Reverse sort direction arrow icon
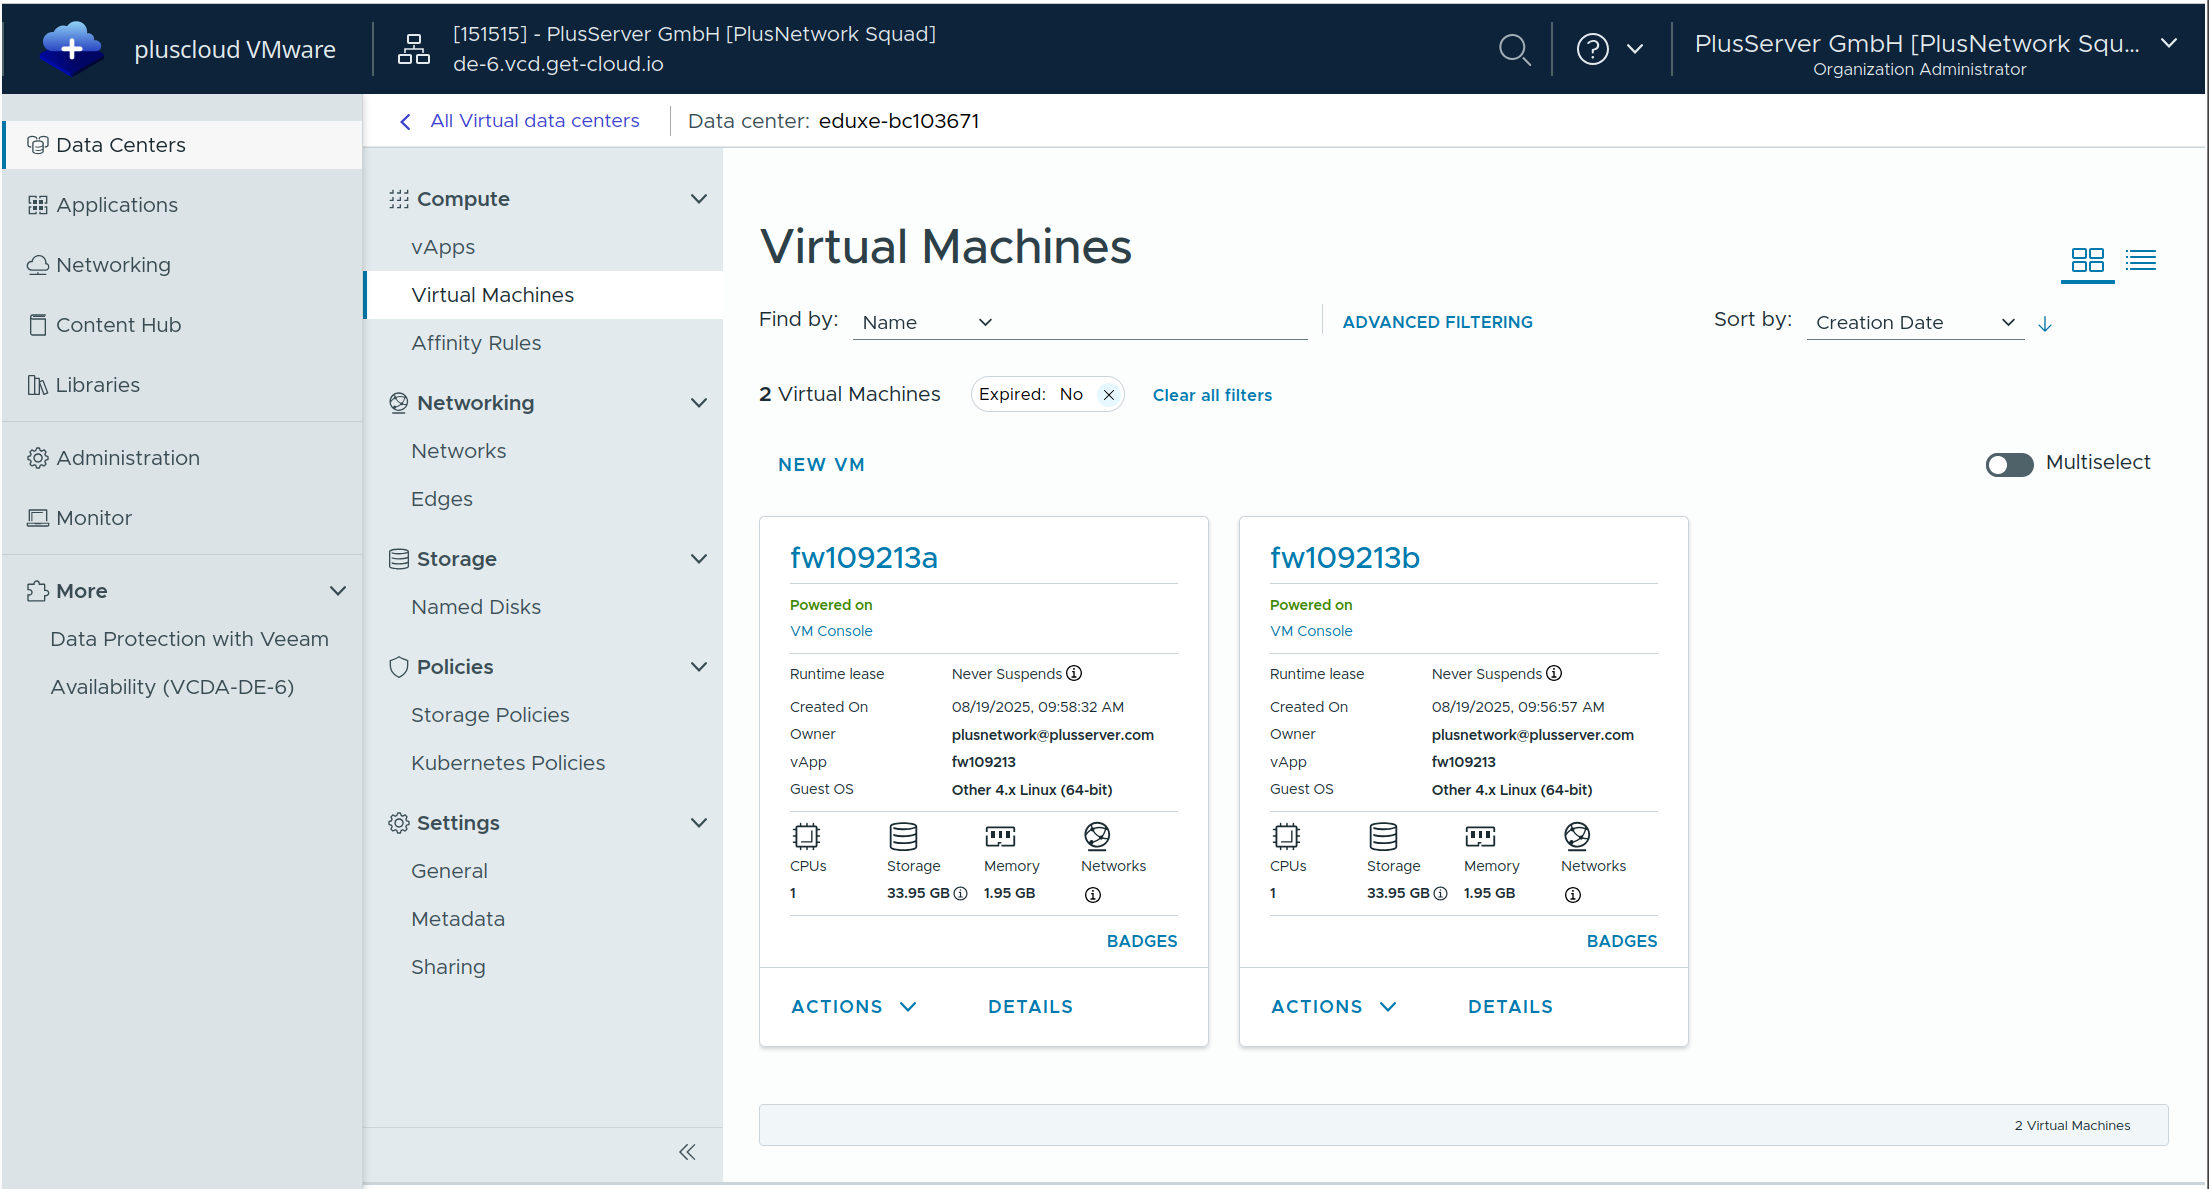The height and width of the screenshot is (1189, 2209). click(2045, 323)
